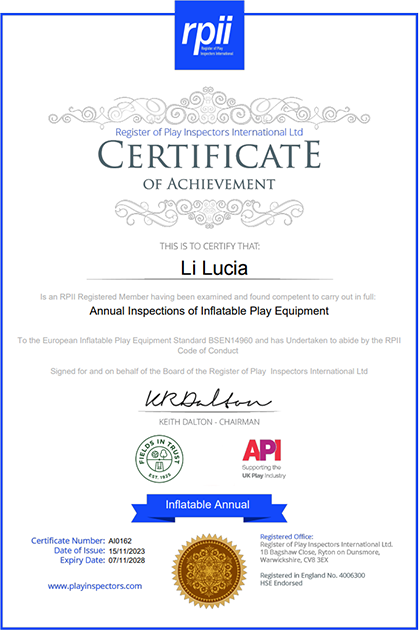The image size is (419, 631).
Task: Click the Registered Office label
Action: pyautogui.click(x=287, y=536)
